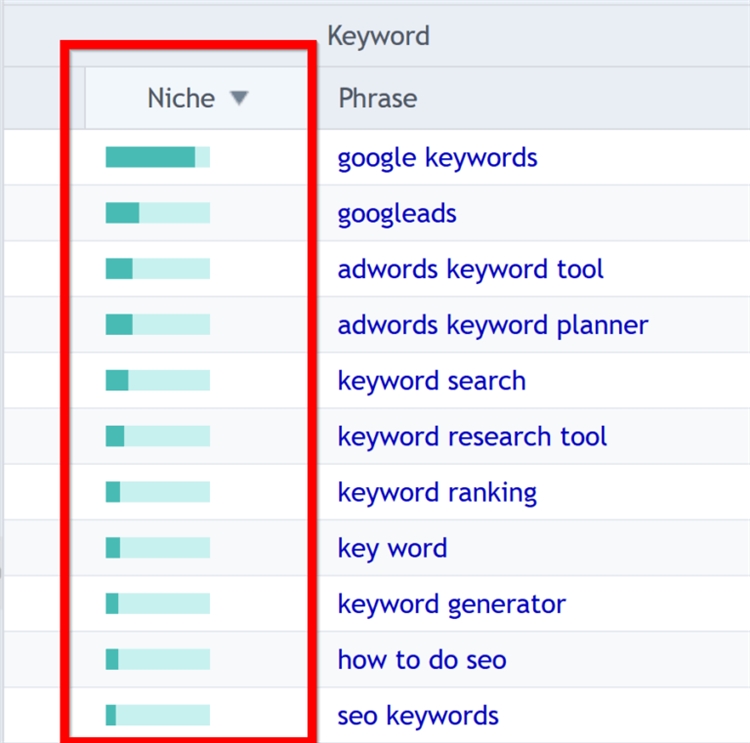Click 'keyword research tool' link
Screen dimensions: 750x743
tap(472, 437)
